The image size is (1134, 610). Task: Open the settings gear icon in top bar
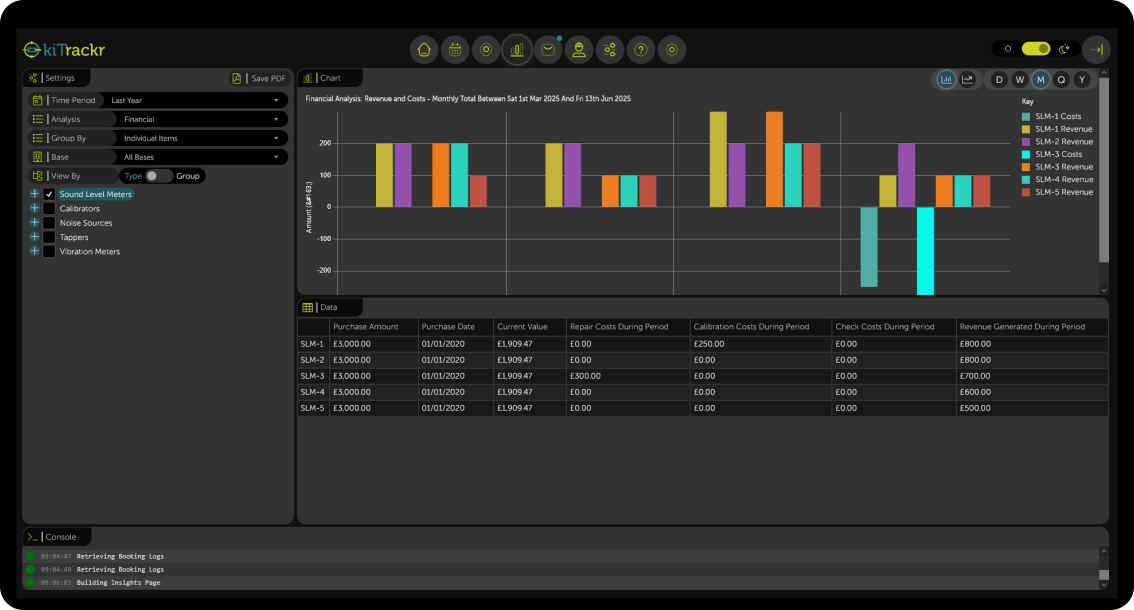[672, 49]
